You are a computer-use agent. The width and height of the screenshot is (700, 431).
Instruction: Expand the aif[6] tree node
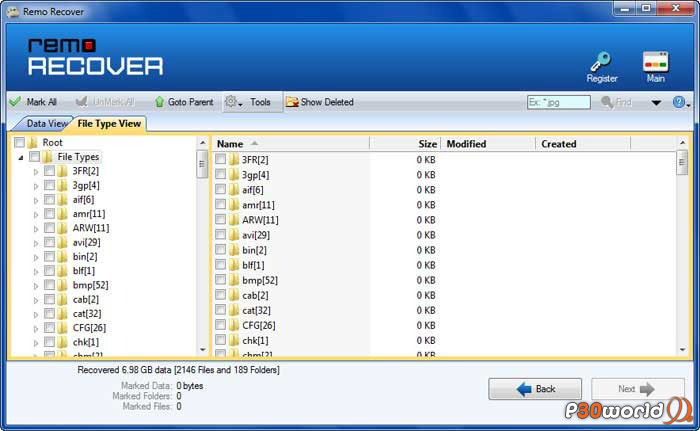coord(36,200)
